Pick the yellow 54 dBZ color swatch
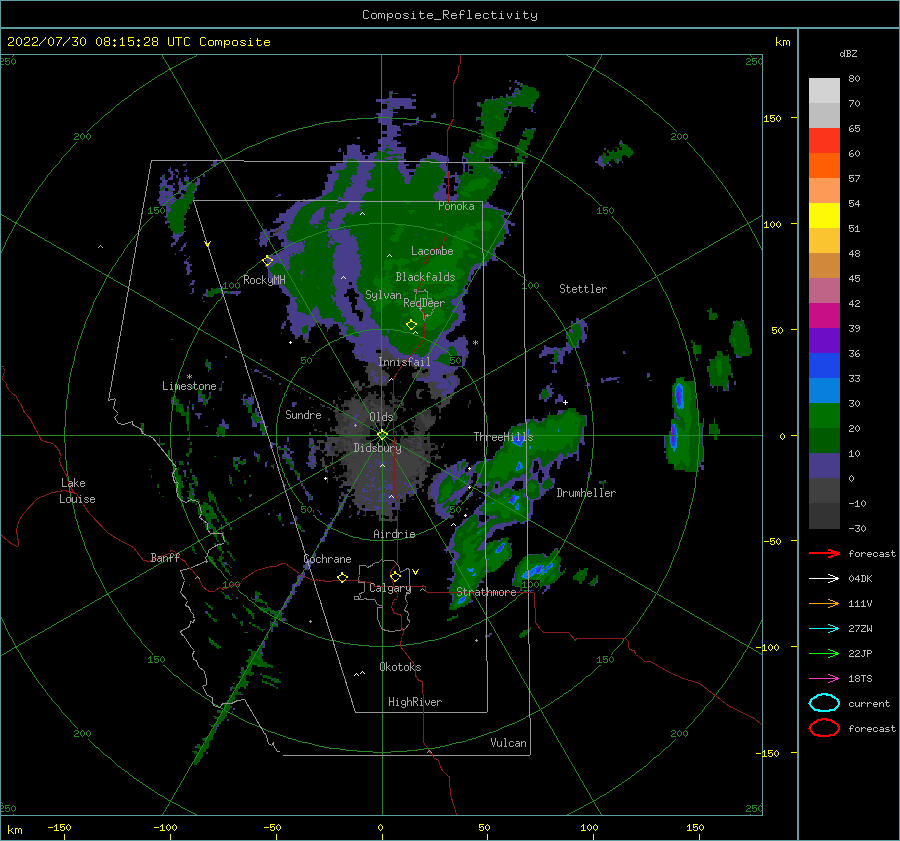Viewport: 900px width, 841px height. point(824,216)
